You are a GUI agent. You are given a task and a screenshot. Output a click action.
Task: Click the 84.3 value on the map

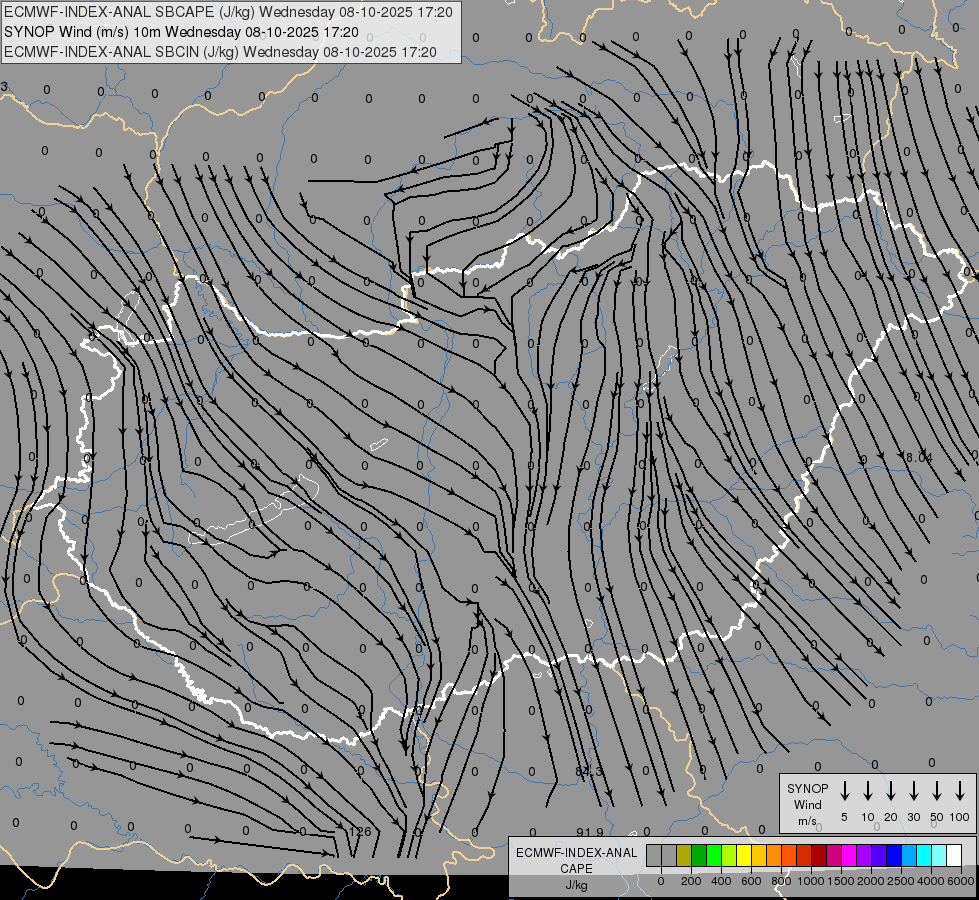[589, 771]
